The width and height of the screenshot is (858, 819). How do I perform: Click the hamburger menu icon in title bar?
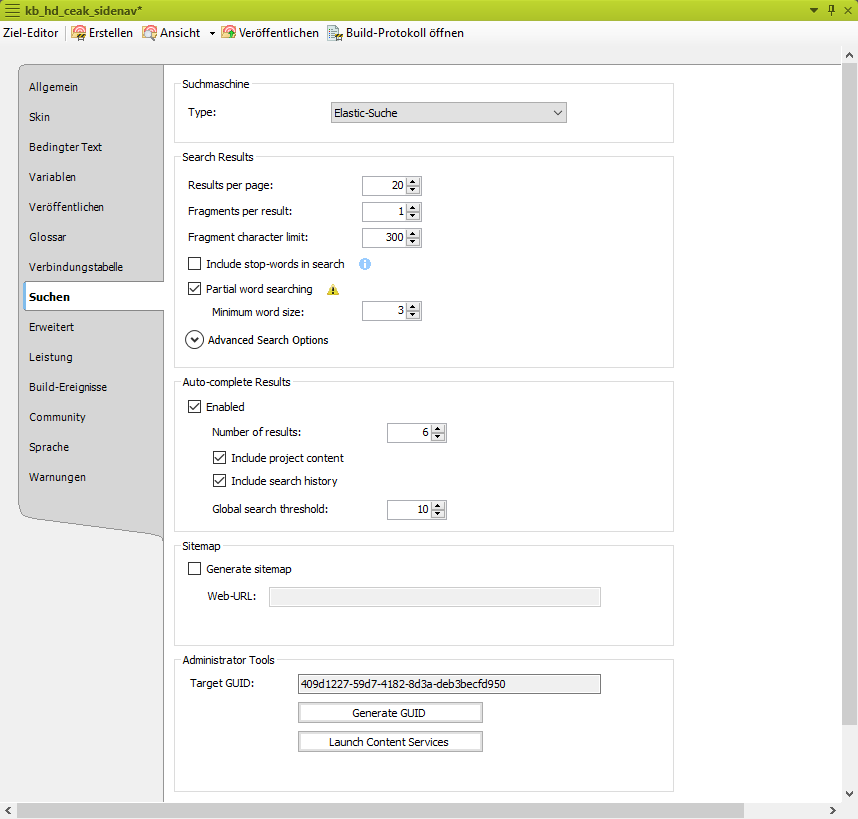(x=13, y=10)
